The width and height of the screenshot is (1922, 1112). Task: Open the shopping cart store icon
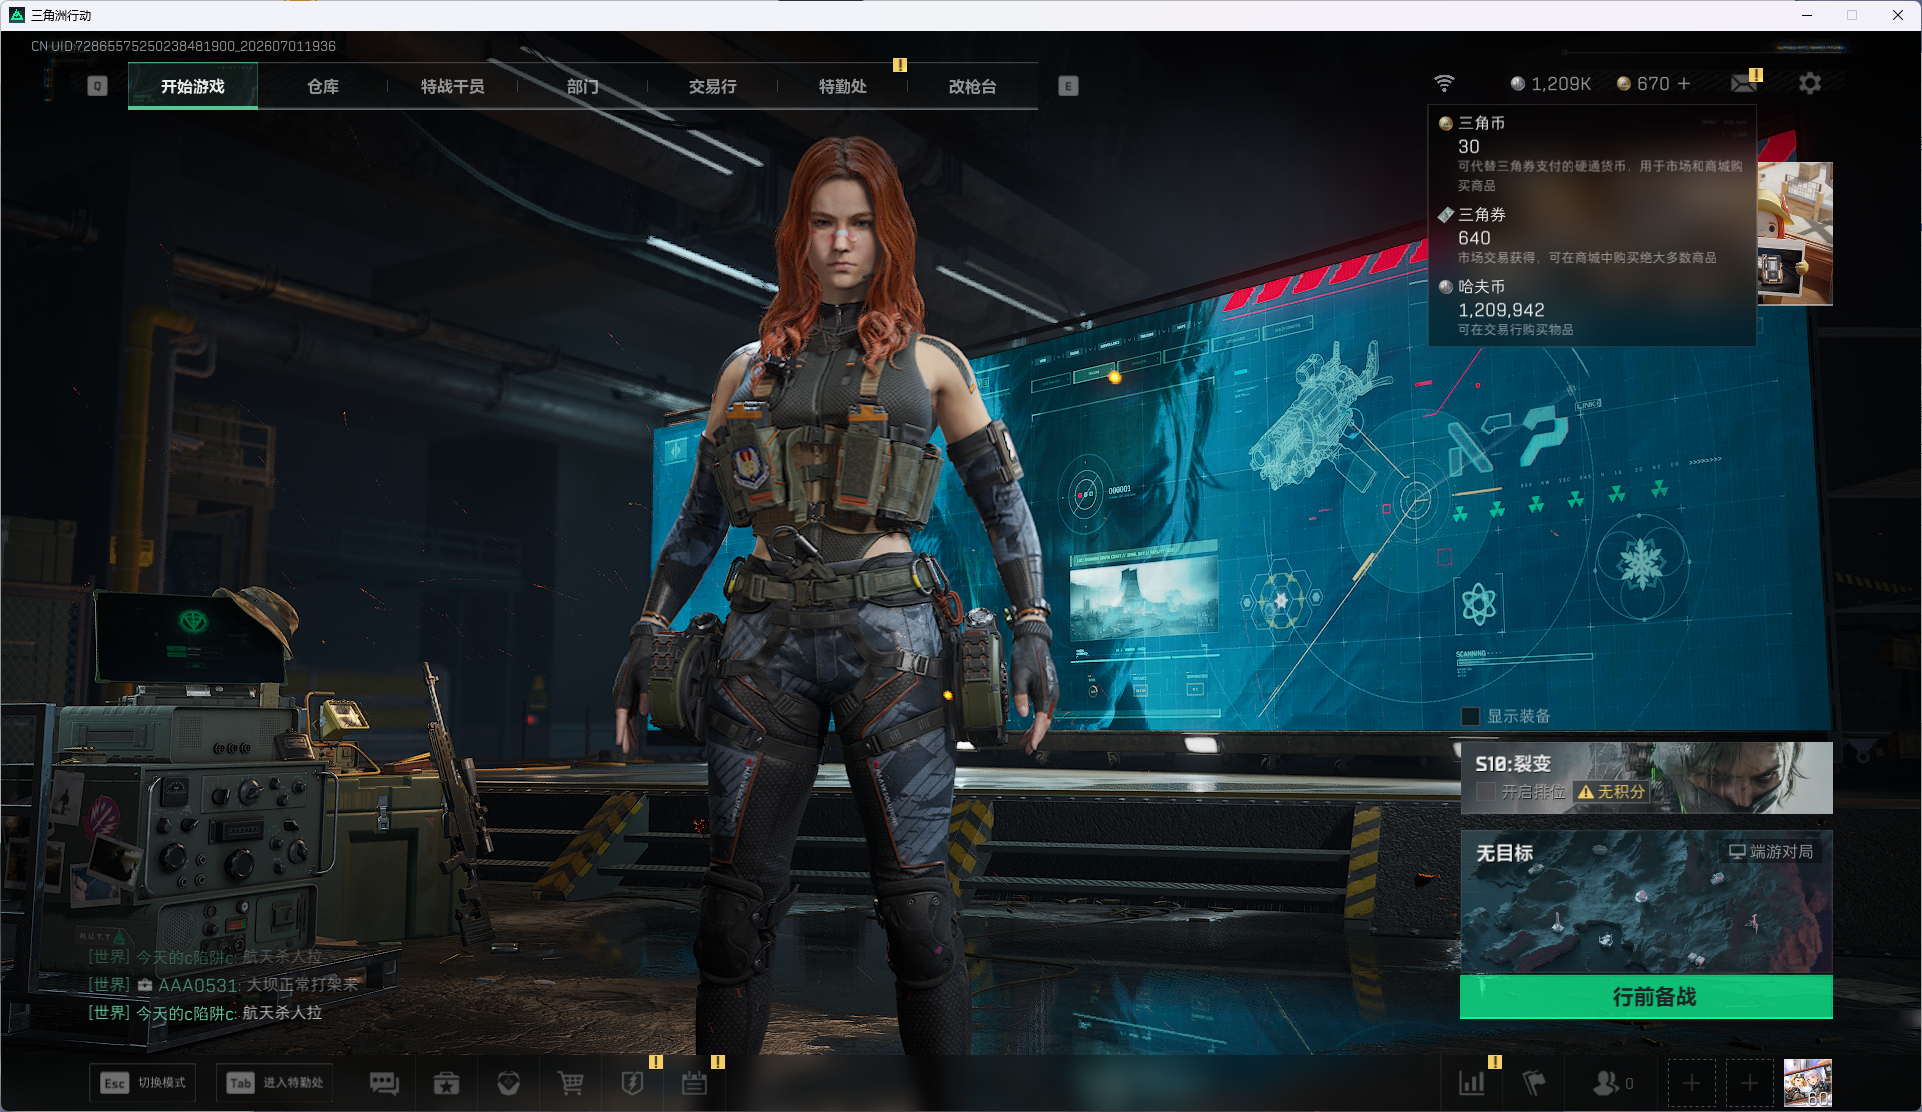pos(570,1083)
